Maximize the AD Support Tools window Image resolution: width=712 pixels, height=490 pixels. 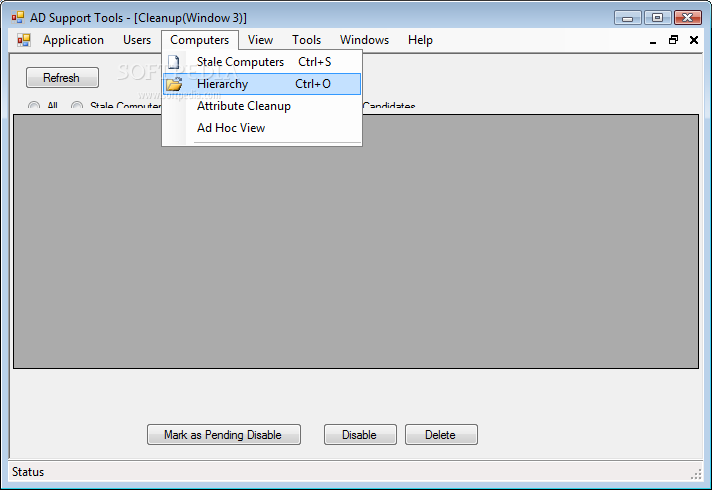click(x=657, y=18)
